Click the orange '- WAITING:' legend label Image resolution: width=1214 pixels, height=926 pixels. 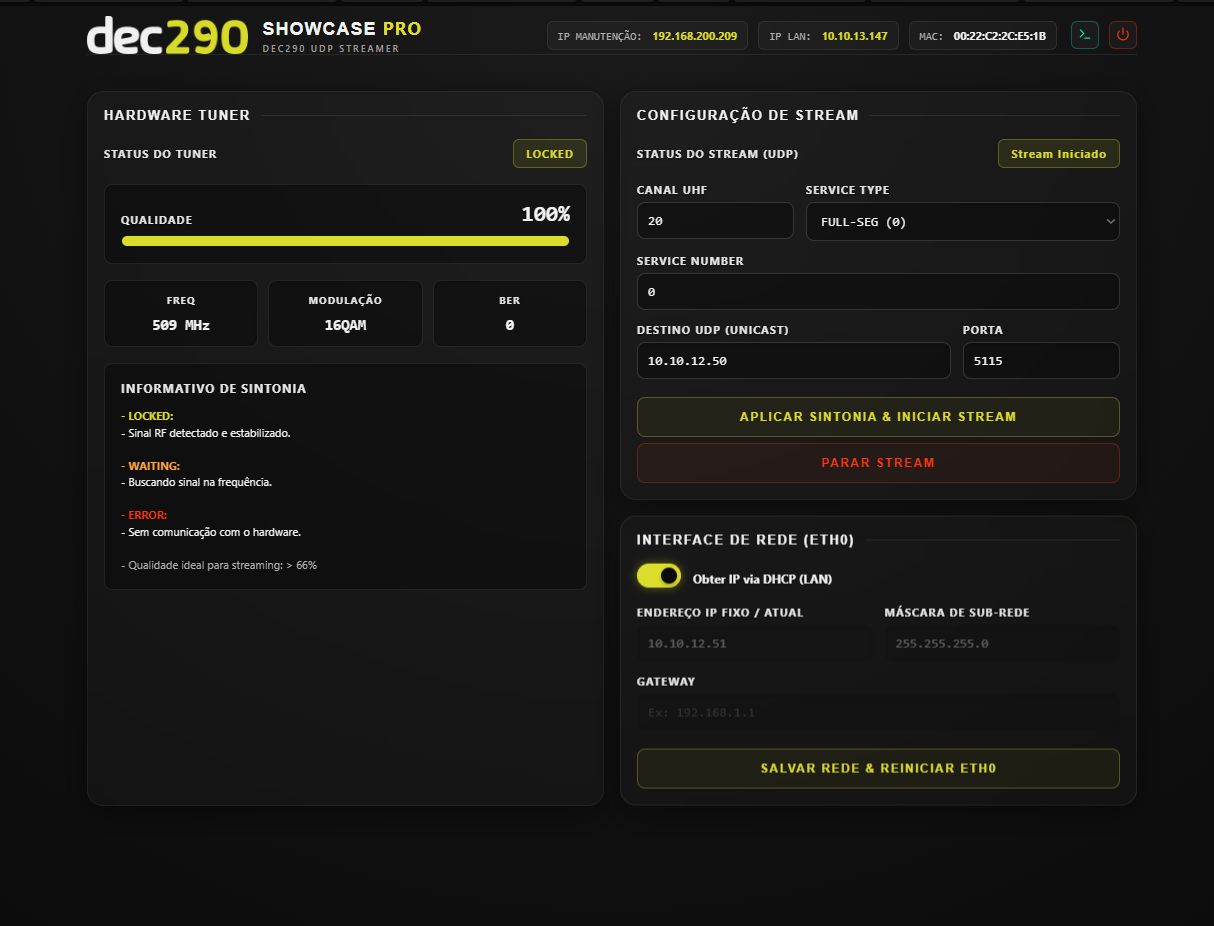tap(150, 466)
